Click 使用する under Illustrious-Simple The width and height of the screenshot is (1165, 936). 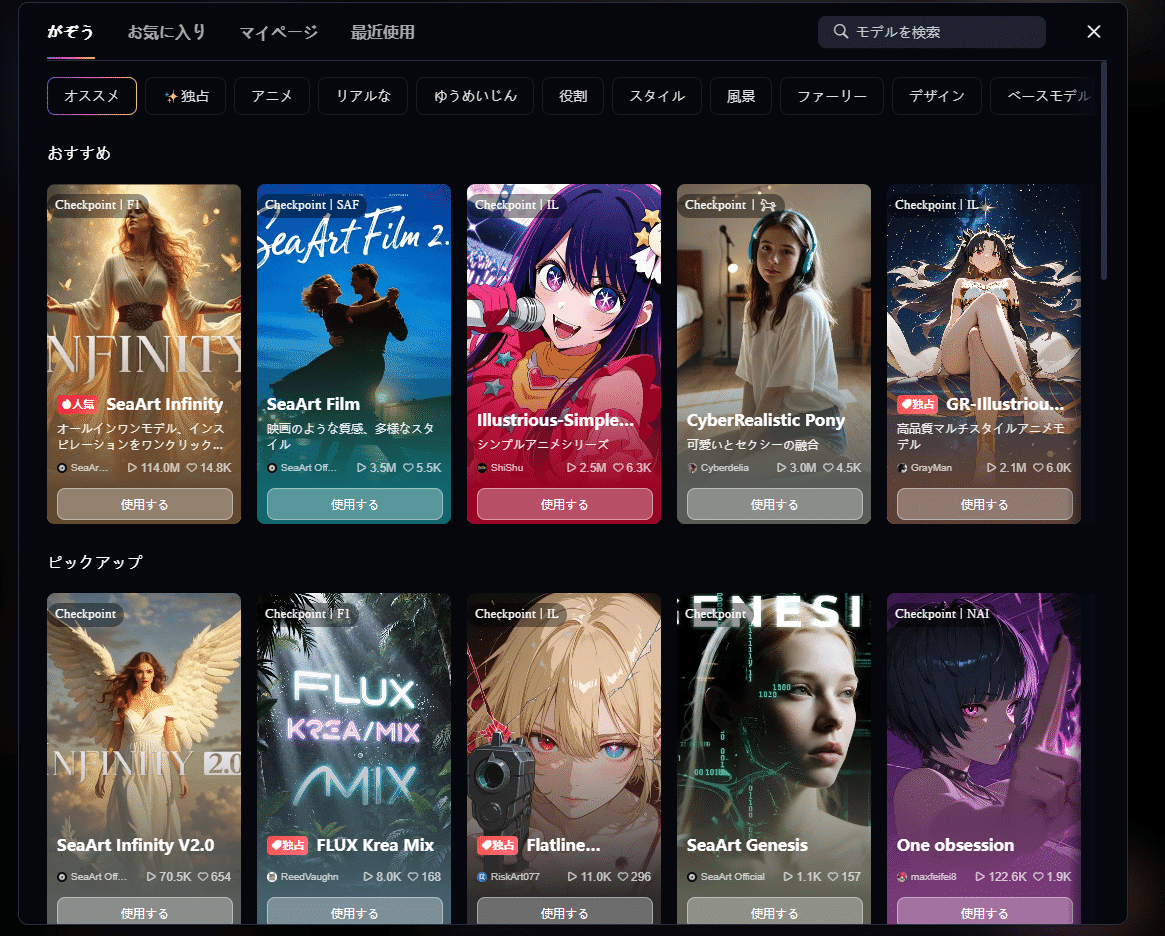tap(565, 504)
